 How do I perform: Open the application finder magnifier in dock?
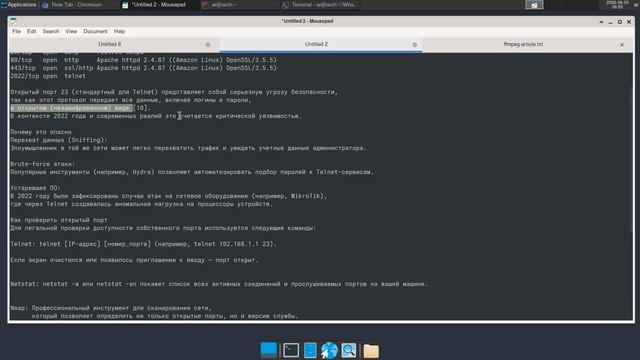point(349,350)
